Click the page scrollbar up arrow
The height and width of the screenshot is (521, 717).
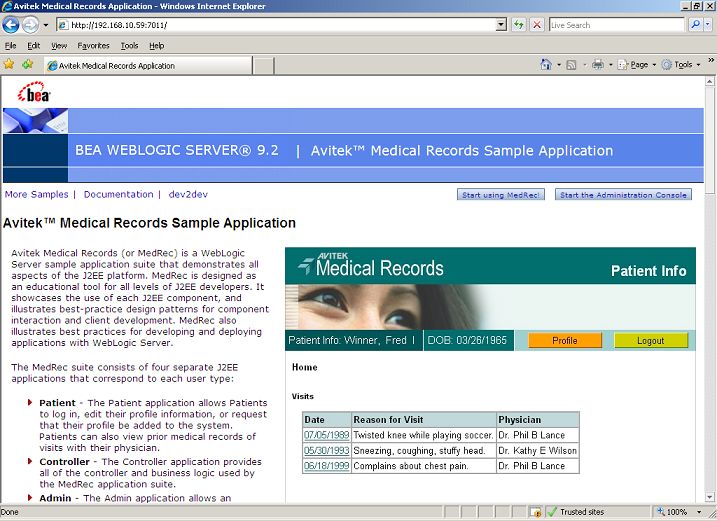[x=710, y=81]
